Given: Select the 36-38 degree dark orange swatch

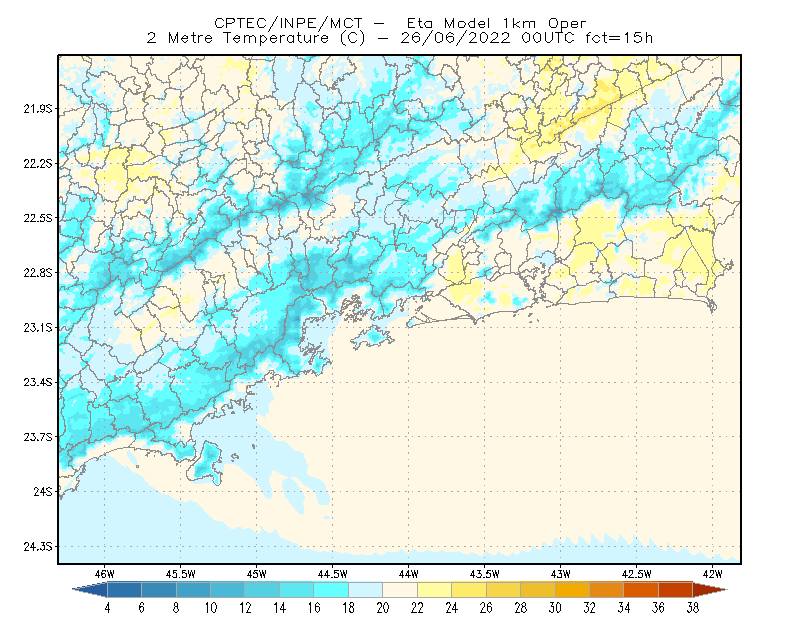Looking at the screenshot, I should tap(676, 590).
